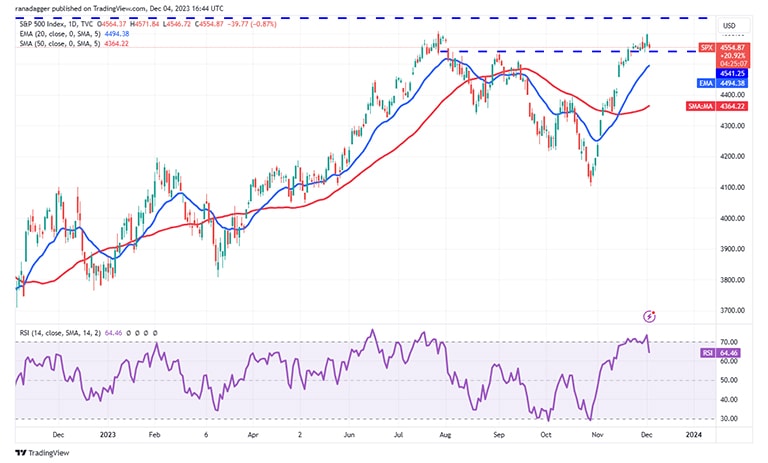Click the 4400.00 price axis label
Image resolution: width=768 pixels, height=463 pixels.
click(733, 95)
